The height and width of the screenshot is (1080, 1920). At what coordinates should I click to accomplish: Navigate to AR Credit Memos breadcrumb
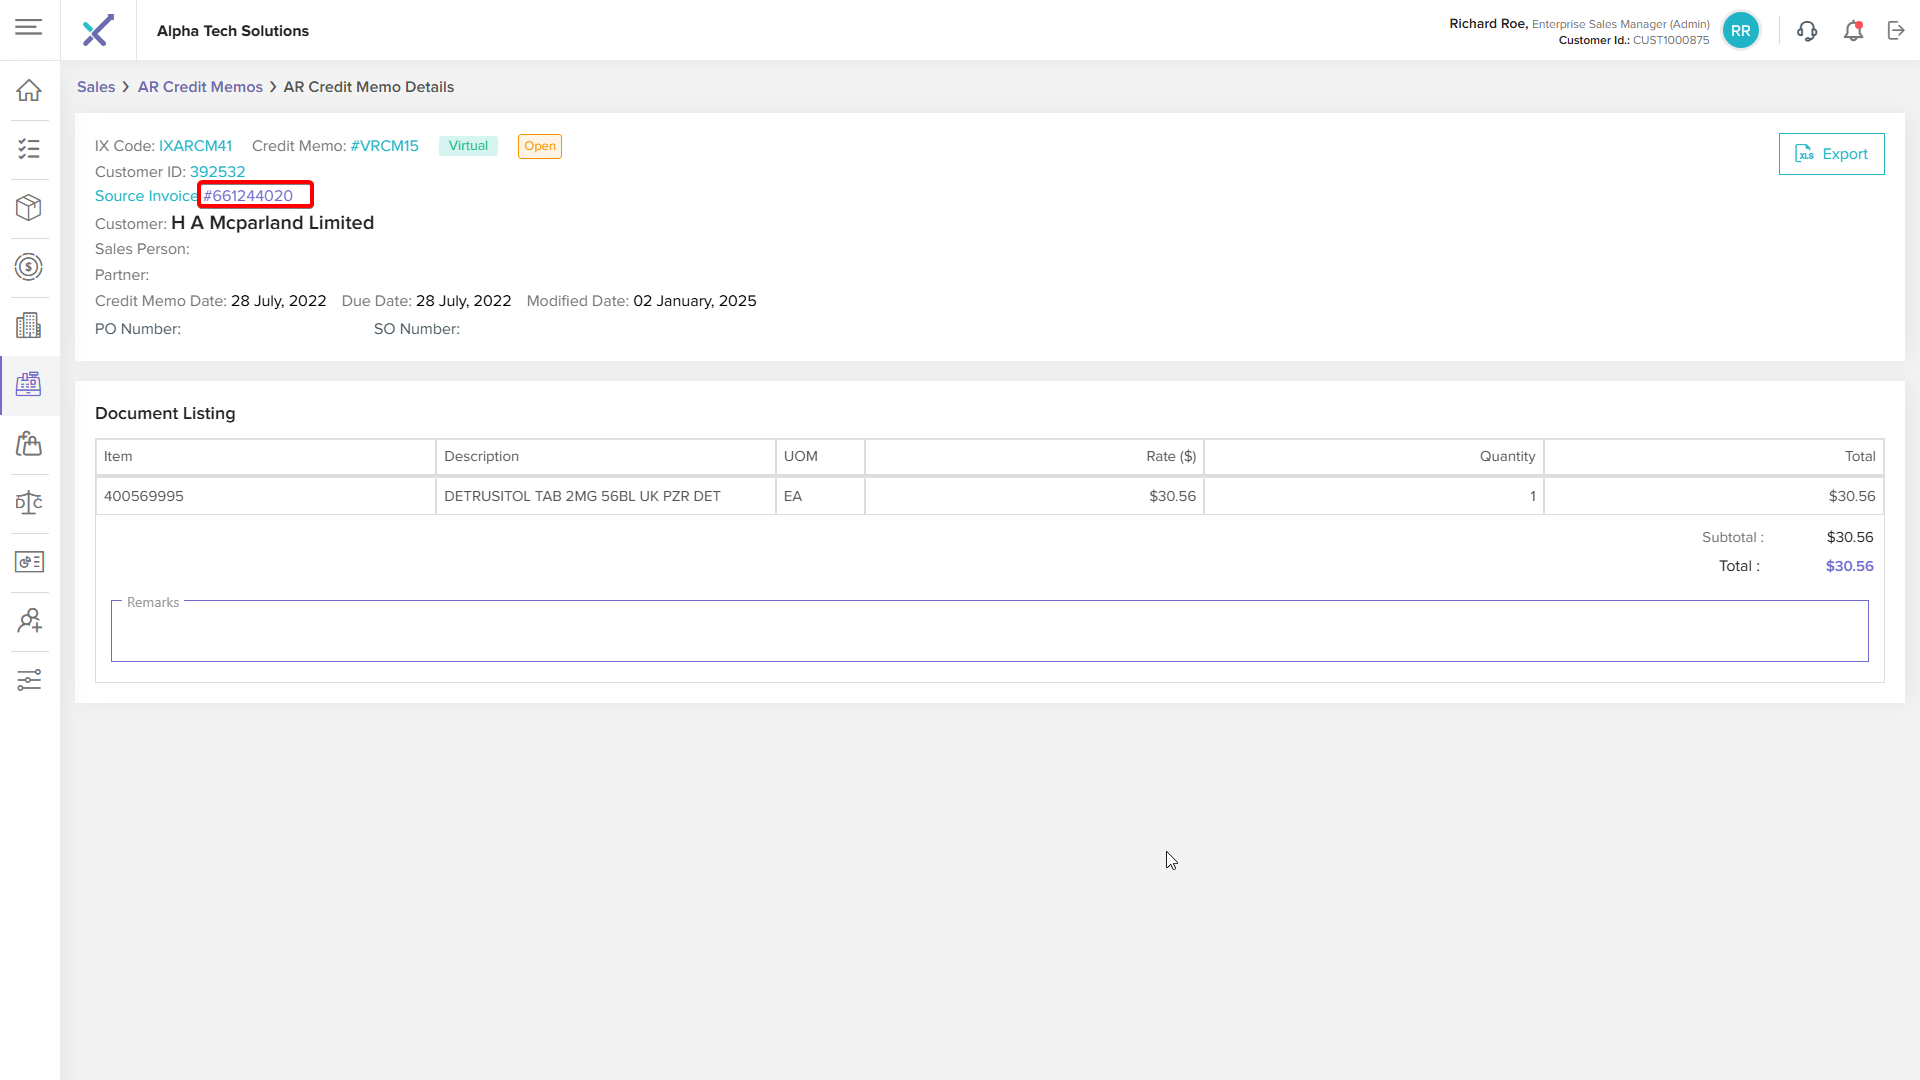[200, 87]
